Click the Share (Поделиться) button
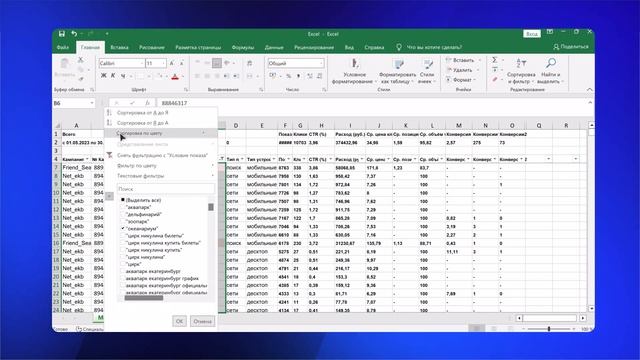 point(571,47)
